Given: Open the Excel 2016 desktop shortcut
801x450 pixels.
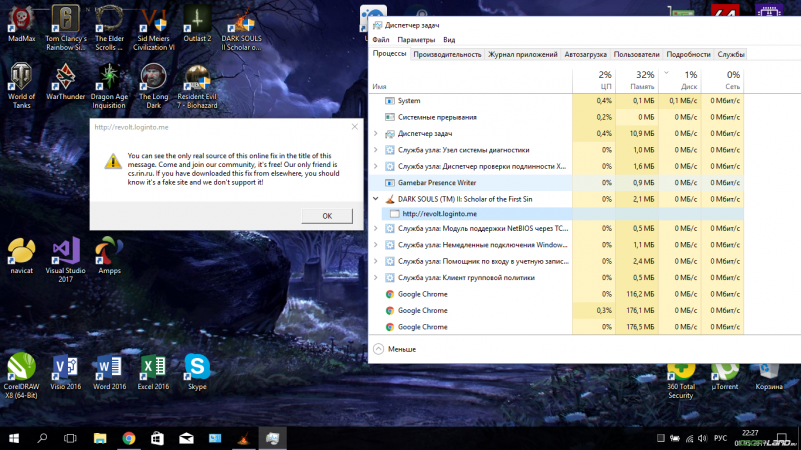Looking at the screenshot, I should point(153,372).
